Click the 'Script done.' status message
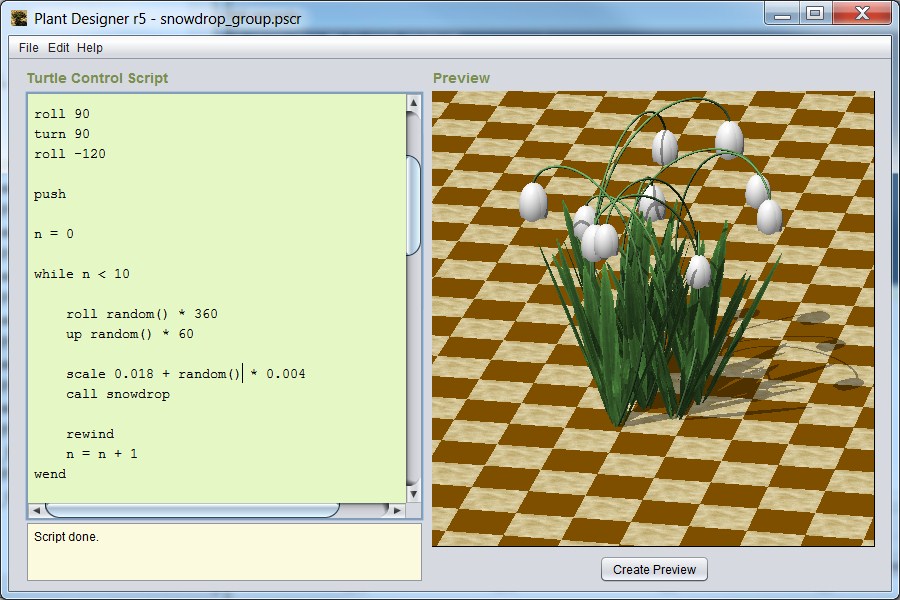 coord(66,537)
